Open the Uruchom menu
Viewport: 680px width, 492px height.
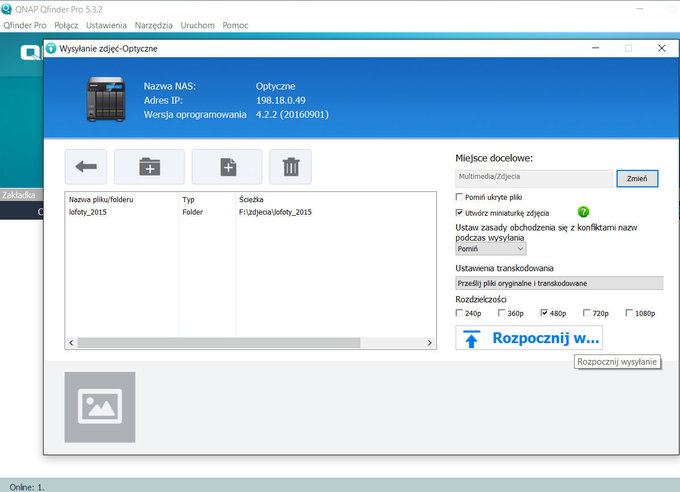tap(197, 25)
